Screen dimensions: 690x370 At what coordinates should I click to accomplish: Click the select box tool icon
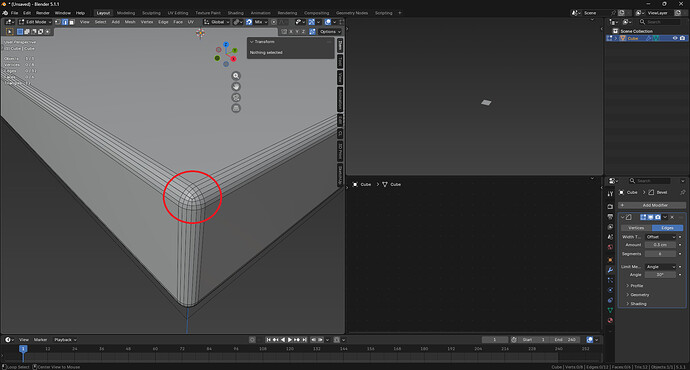(x=9, y=32)
